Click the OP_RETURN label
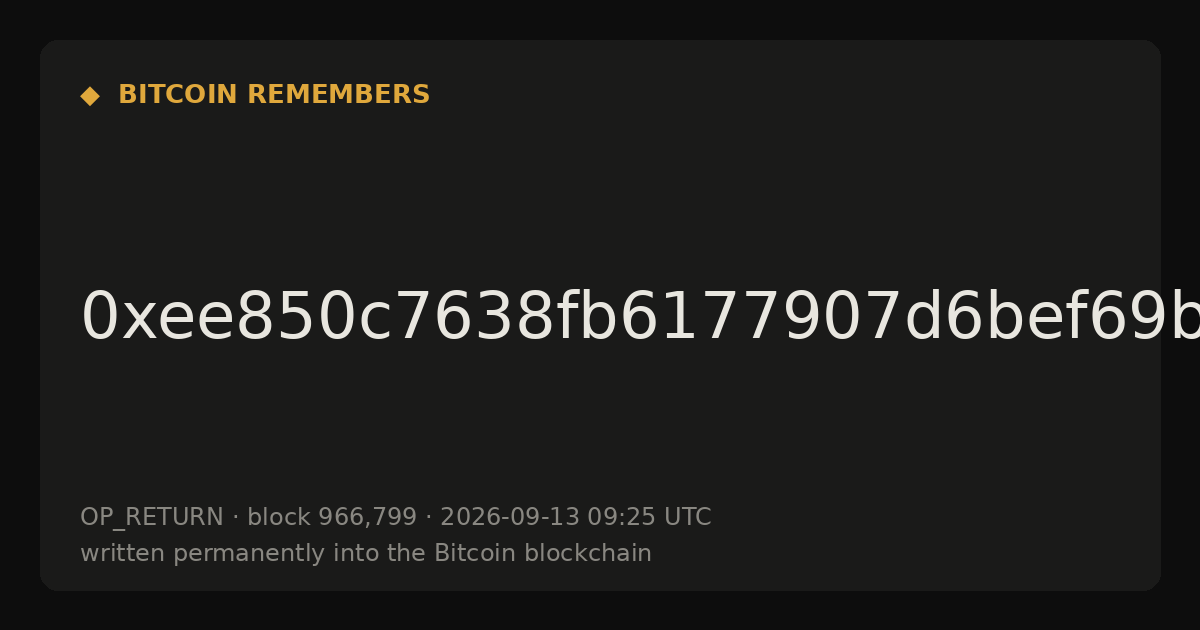1200x630 pixels. (x=152, y=517)
